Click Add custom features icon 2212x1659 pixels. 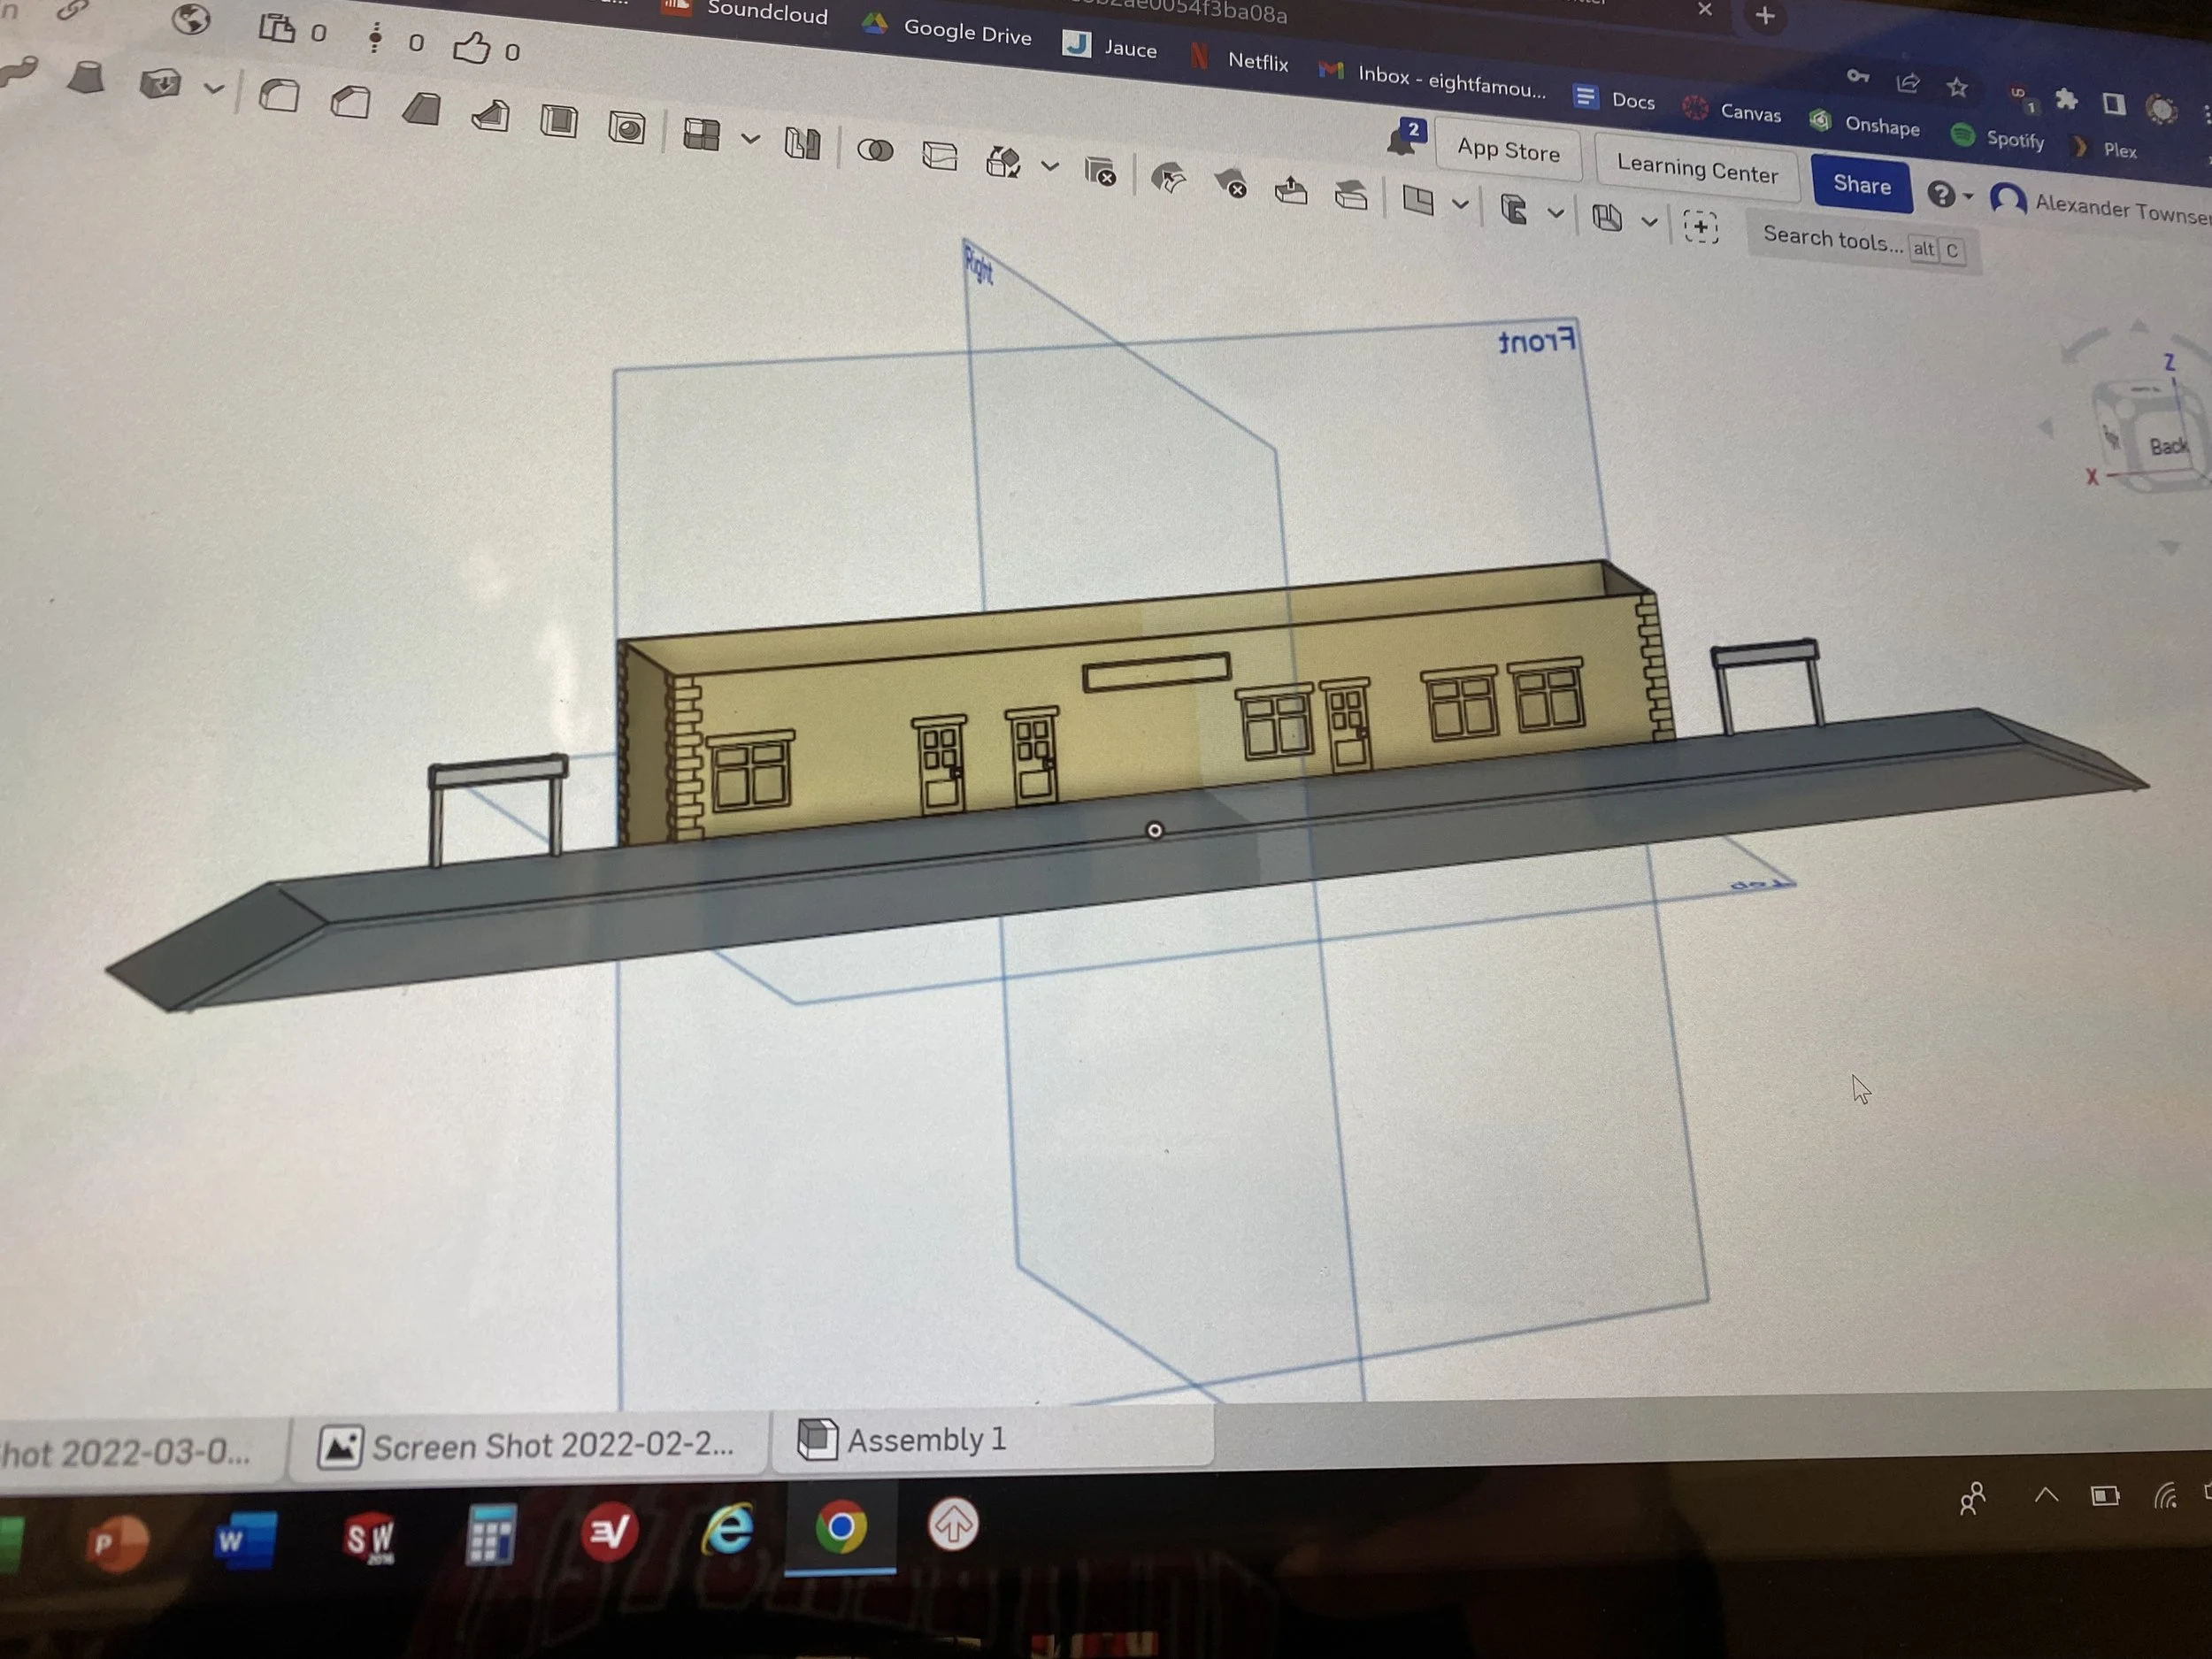pos(1700,227)
